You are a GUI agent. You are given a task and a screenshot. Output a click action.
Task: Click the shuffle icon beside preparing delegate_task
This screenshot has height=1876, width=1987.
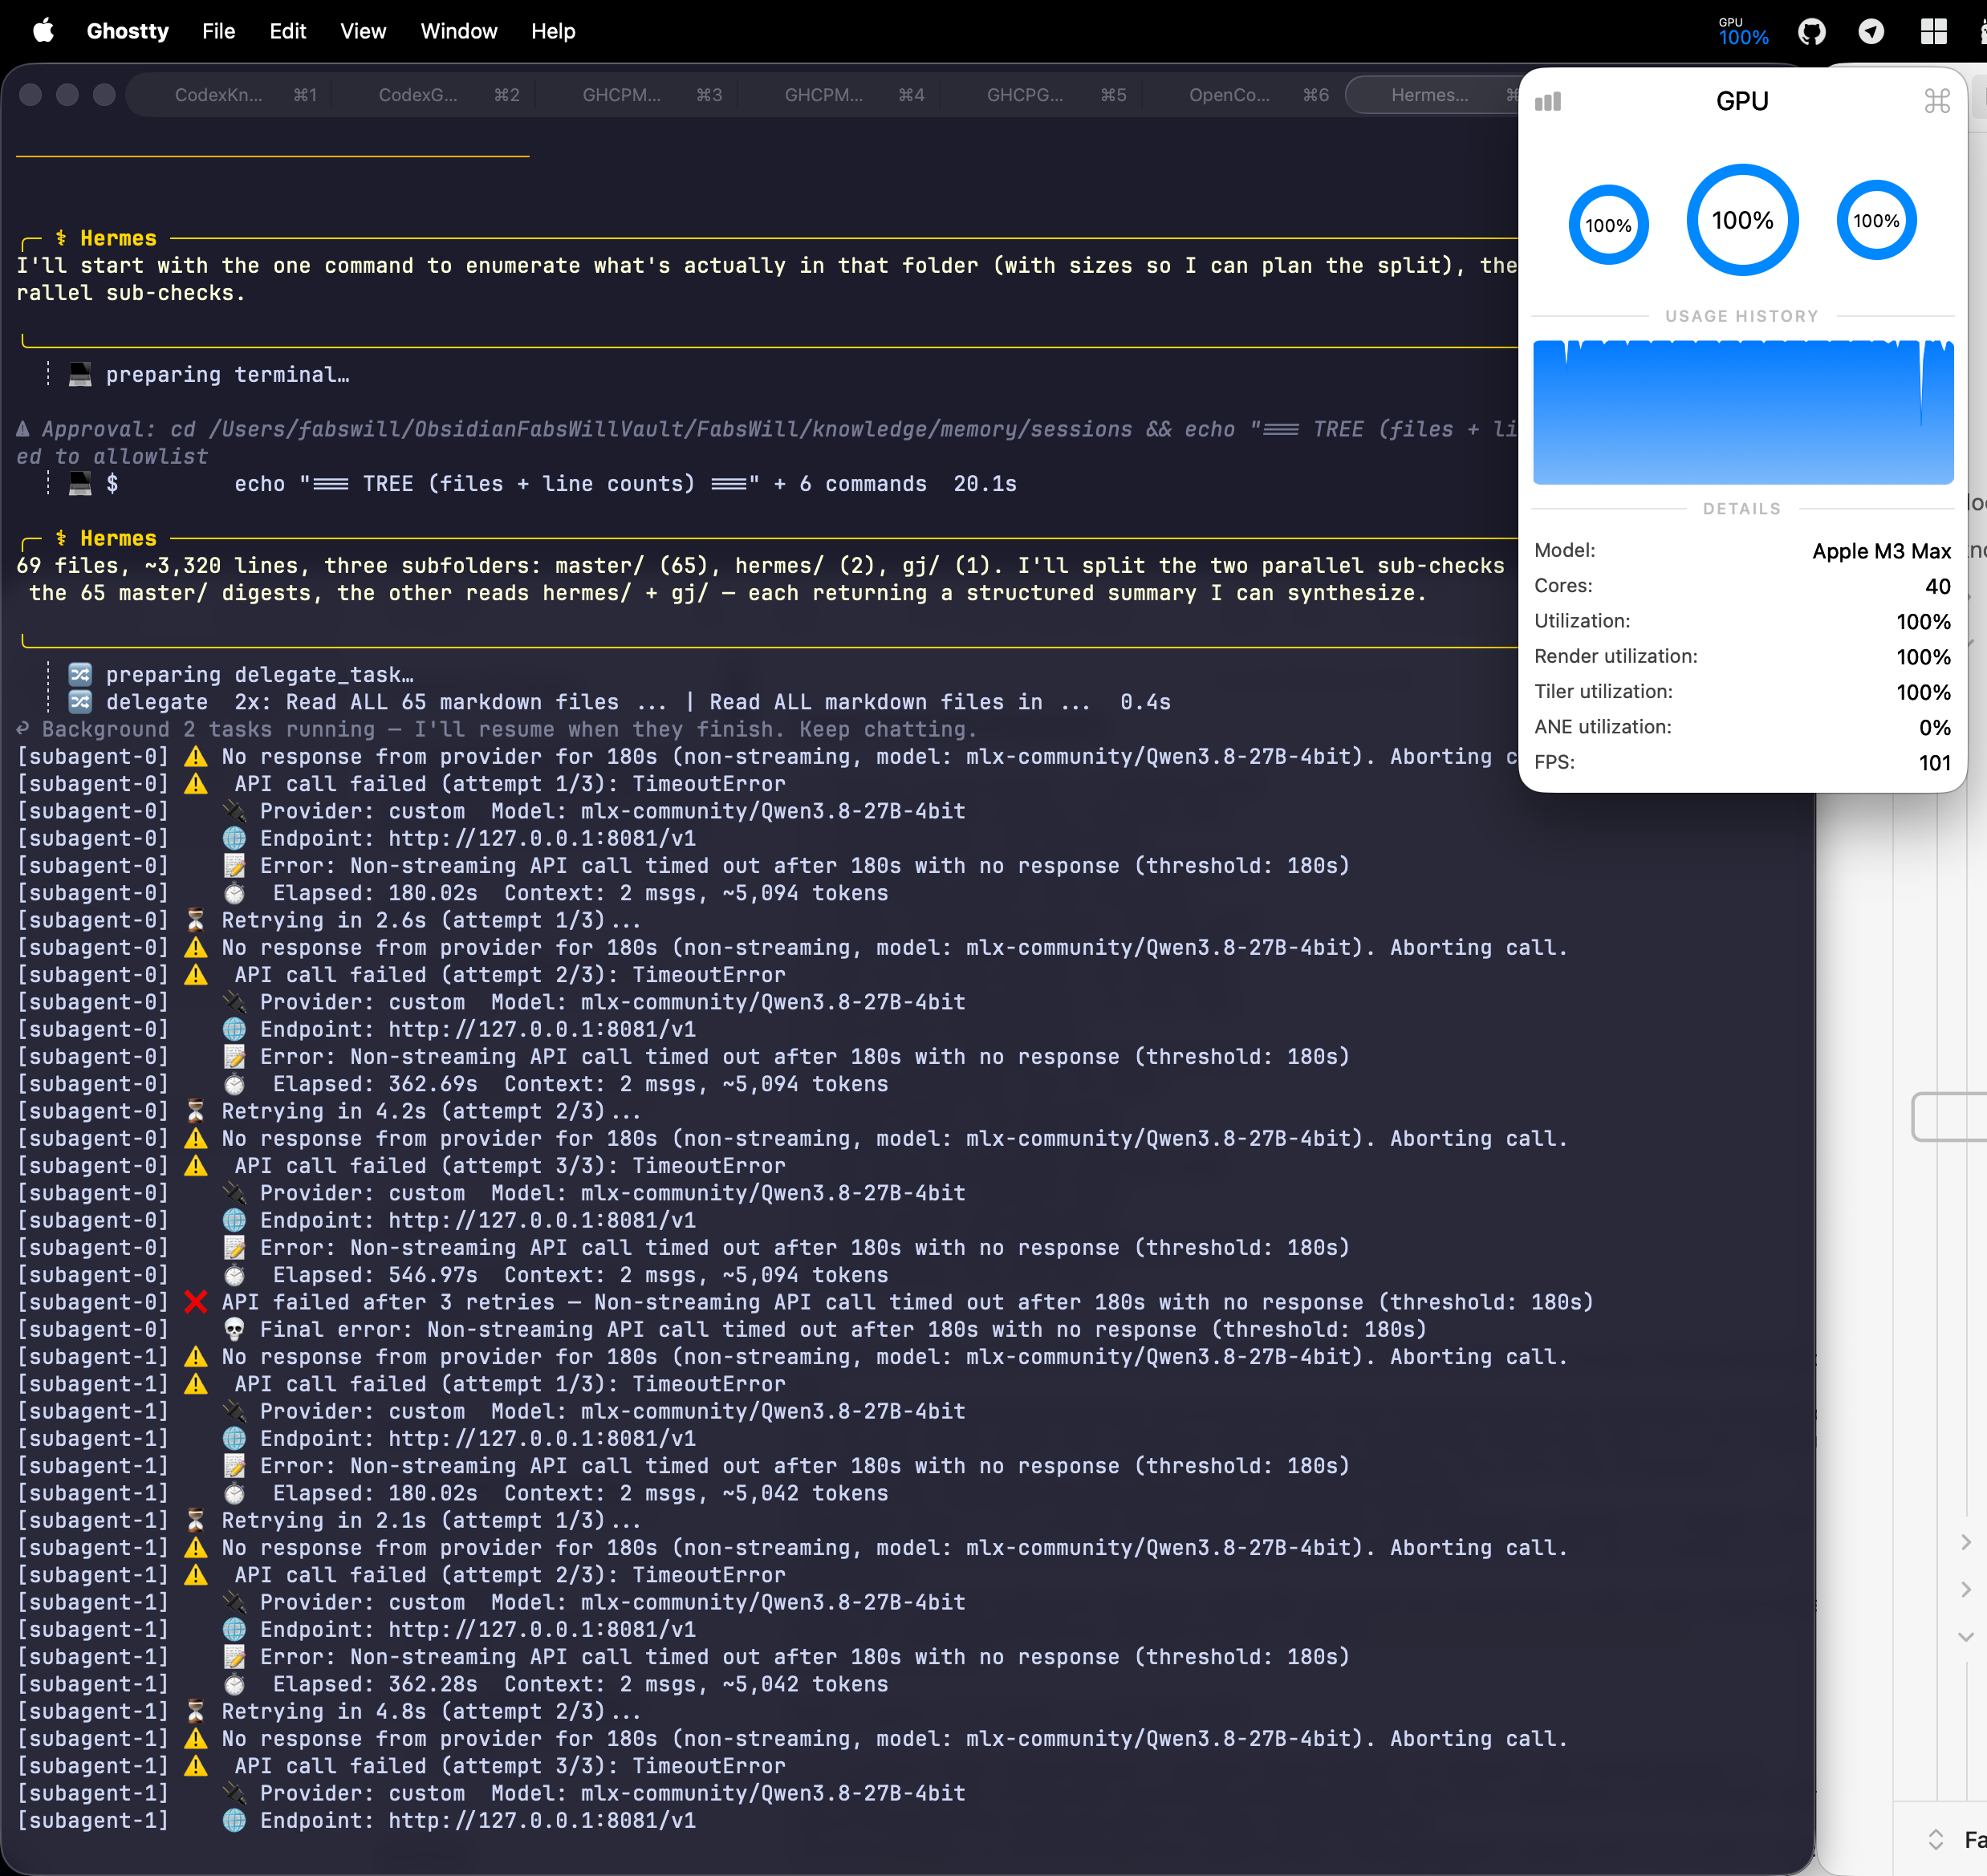pos(80,674)
